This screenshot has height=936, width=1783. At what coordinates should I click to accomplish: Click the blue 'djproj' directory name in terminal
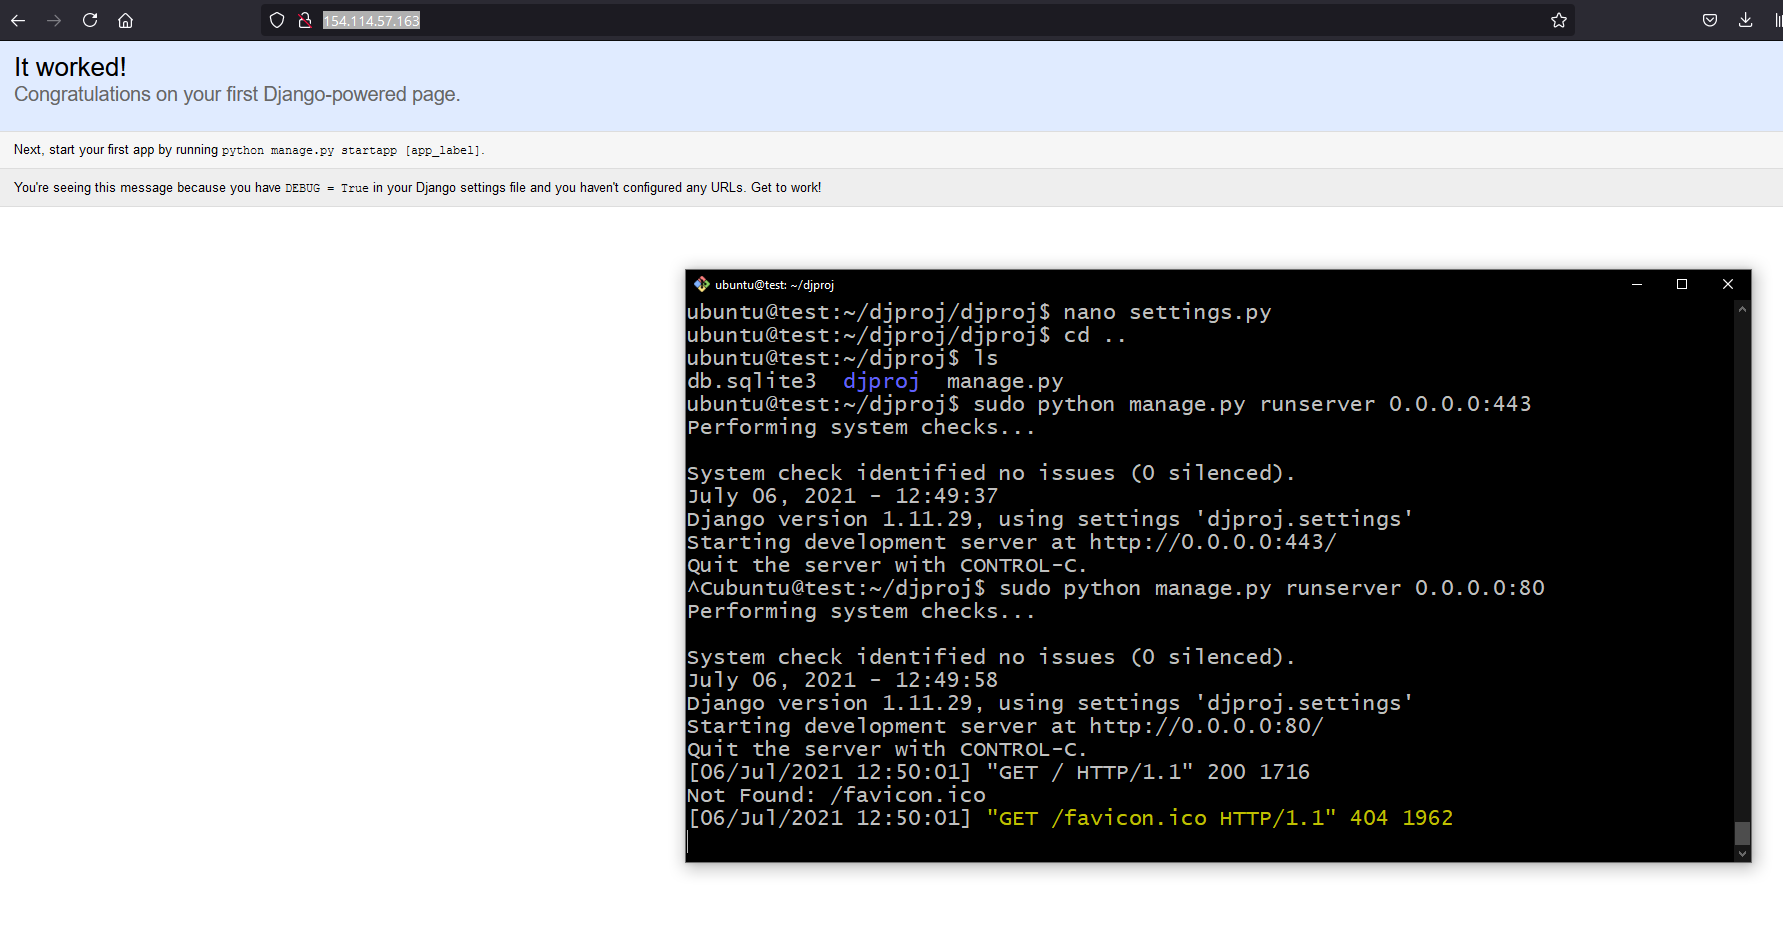pyautogui.click(x=881, y=381)
